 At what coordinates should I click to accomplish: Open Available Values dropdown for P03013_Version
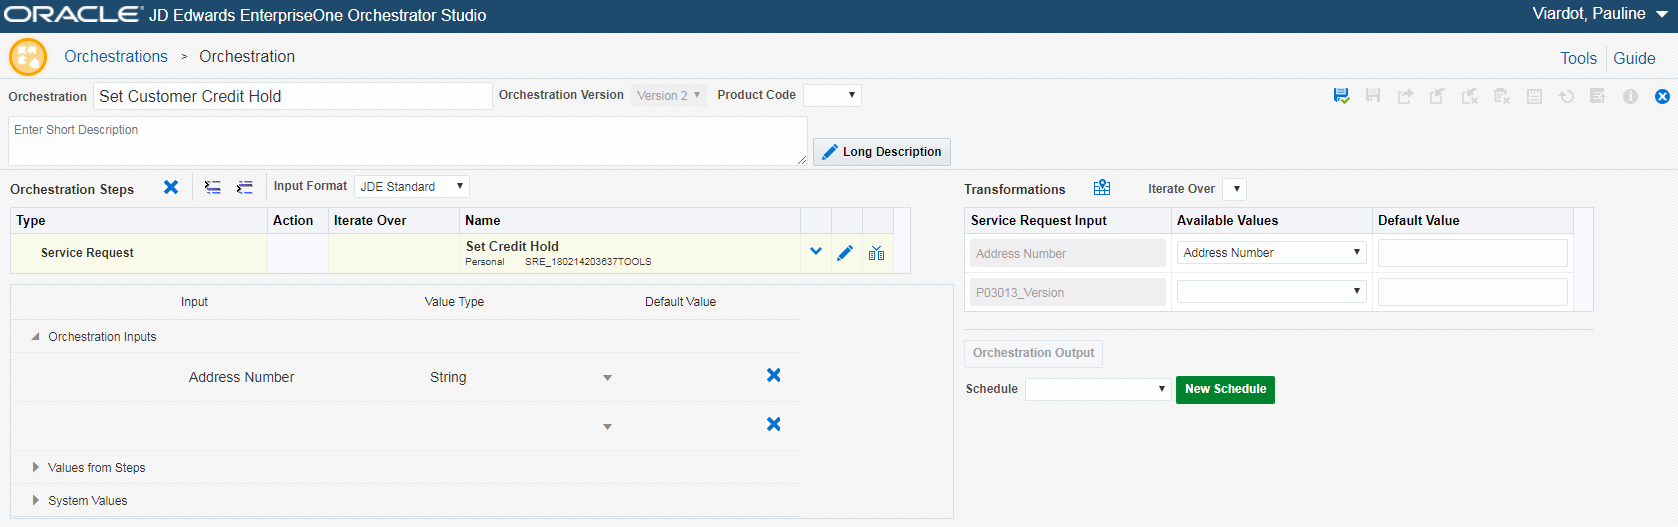1271,291
